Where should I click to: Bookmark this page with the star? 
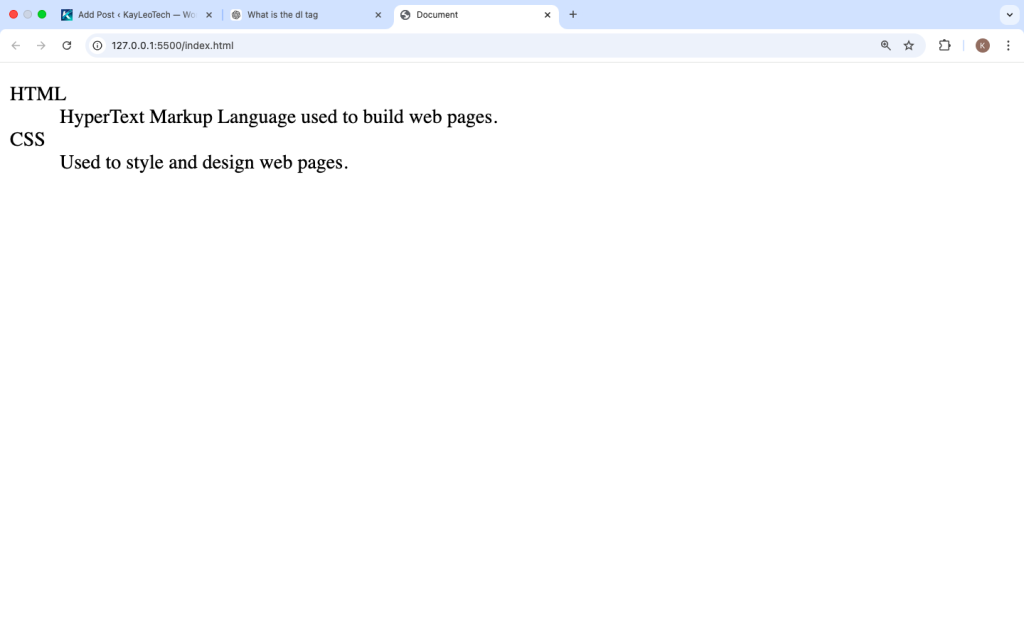click(909, 45)
